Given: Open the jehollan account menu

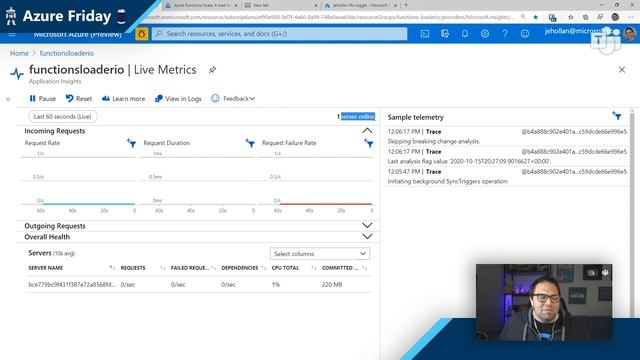Looking at the screenshot, I should 590,32.
